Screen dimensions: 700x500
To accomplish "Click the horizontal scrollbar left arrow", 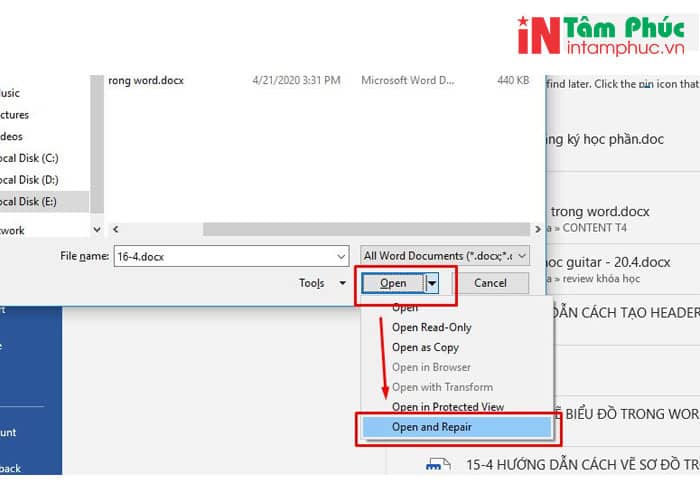I will click(x=116, y=229).
